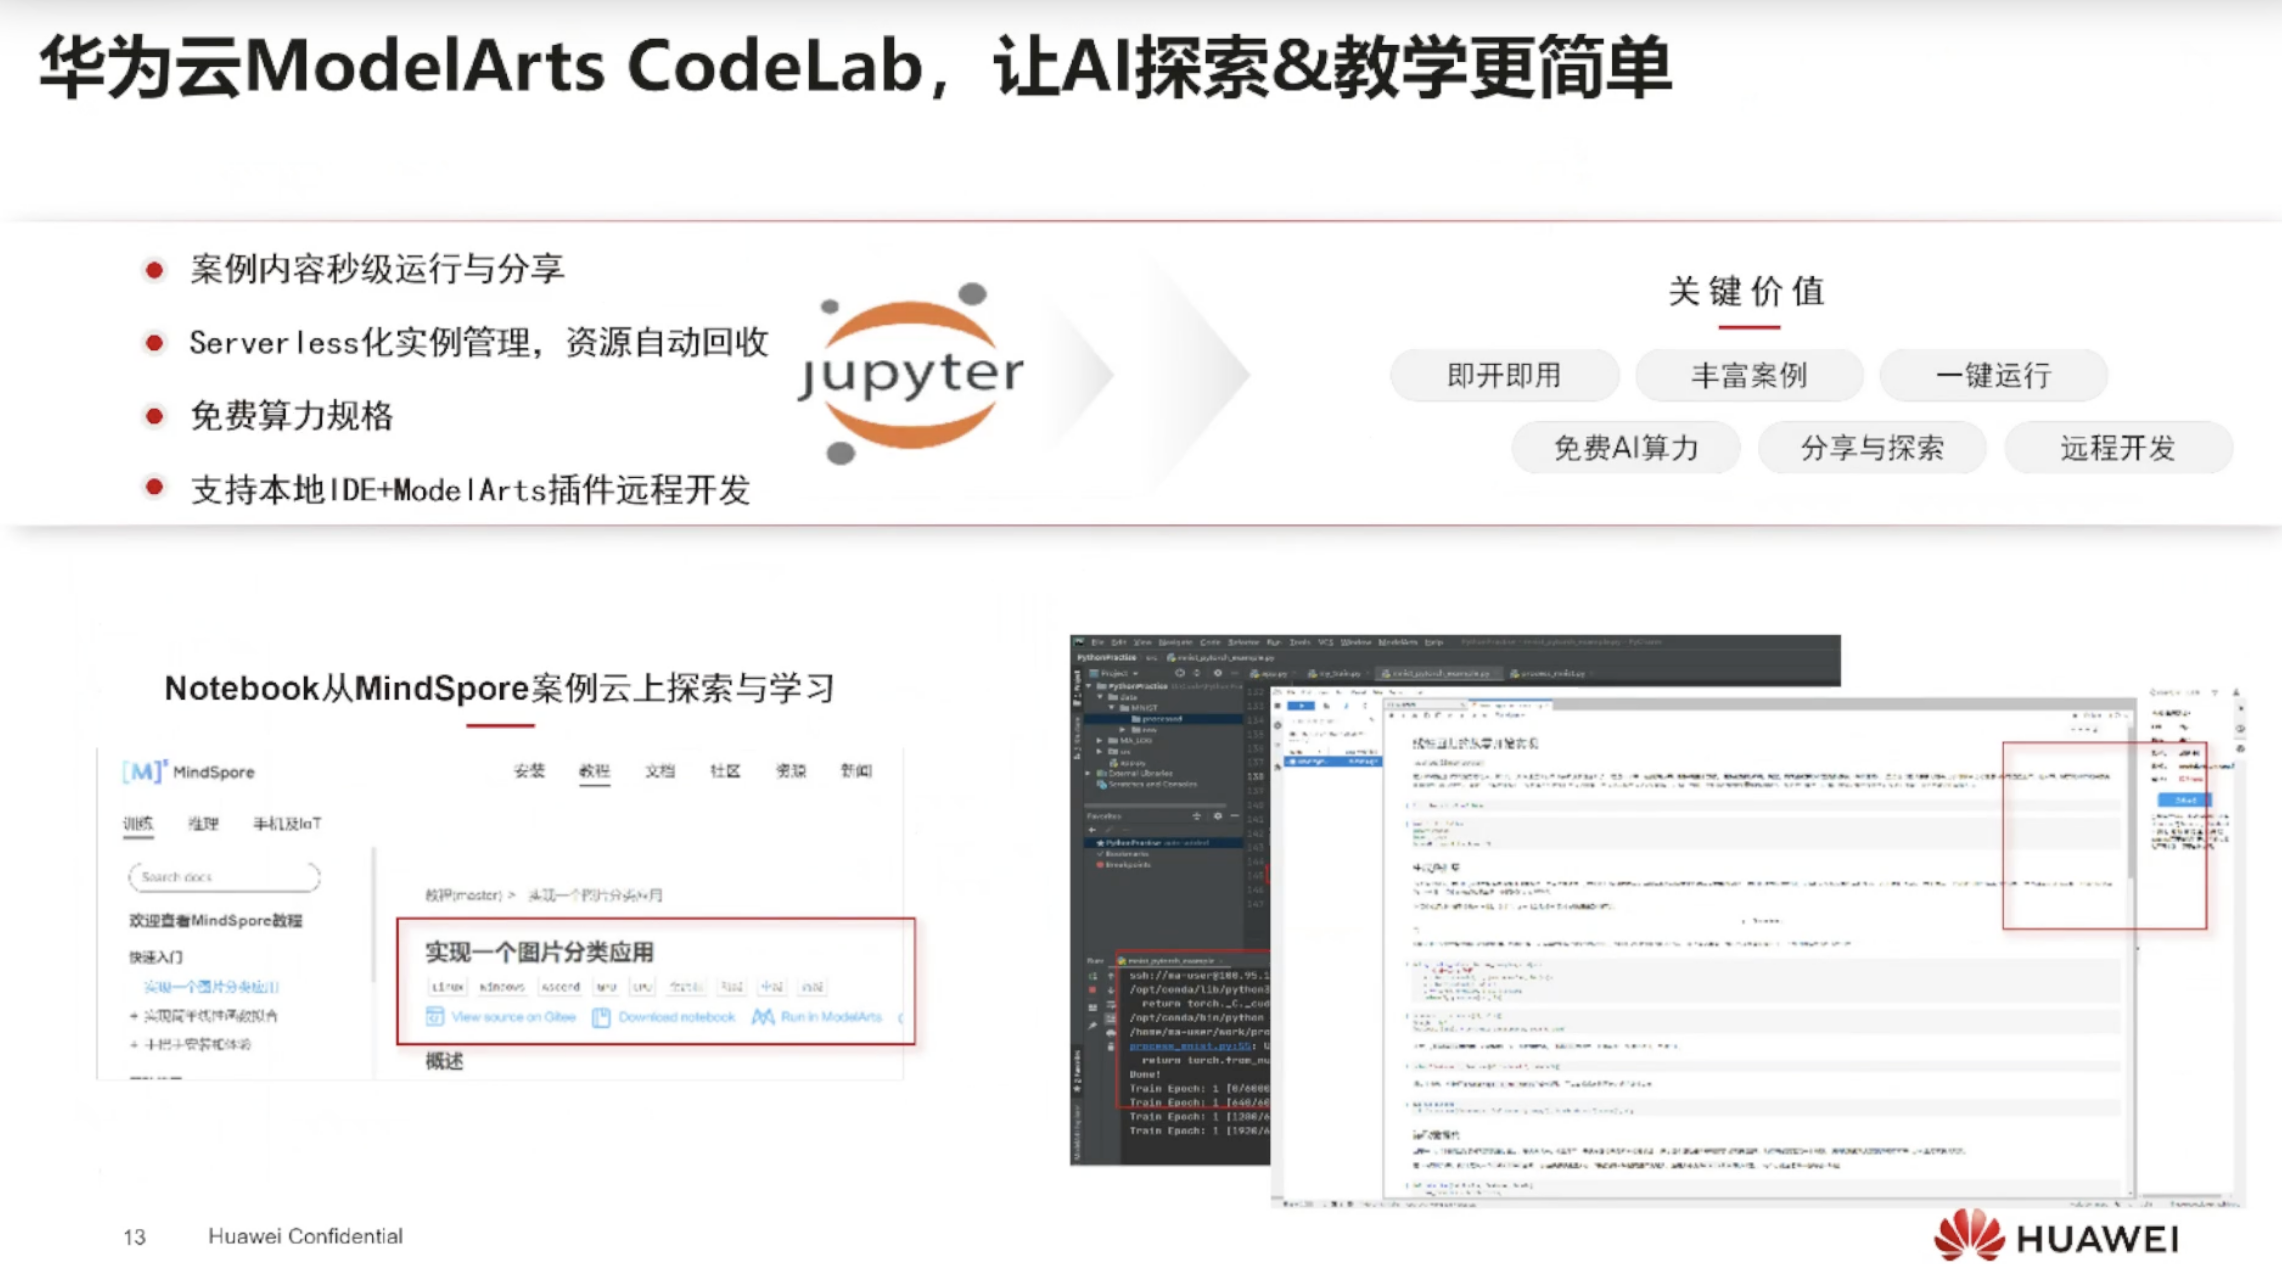Click the Huawei flower logo
Viewport: 2282px width, 1264px height.
click(x=1968, y=1236)
